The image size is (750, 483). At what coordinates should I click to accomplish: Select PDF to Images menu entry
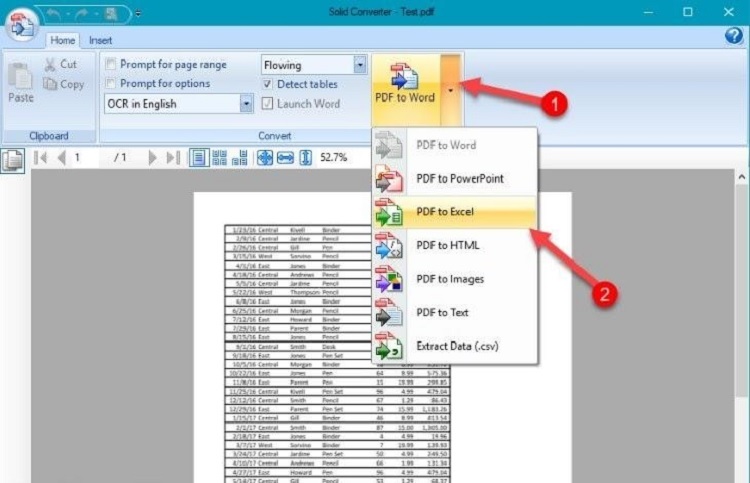[x=454, y=279]
